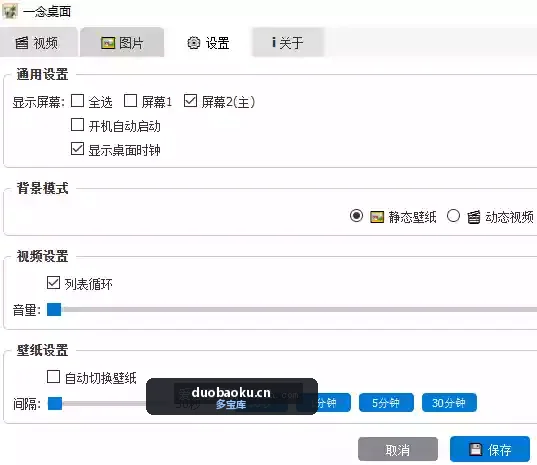This screenshot has width=537, height=465.
Task: Click the 音量 slider handle
Action: coord(54,310)
